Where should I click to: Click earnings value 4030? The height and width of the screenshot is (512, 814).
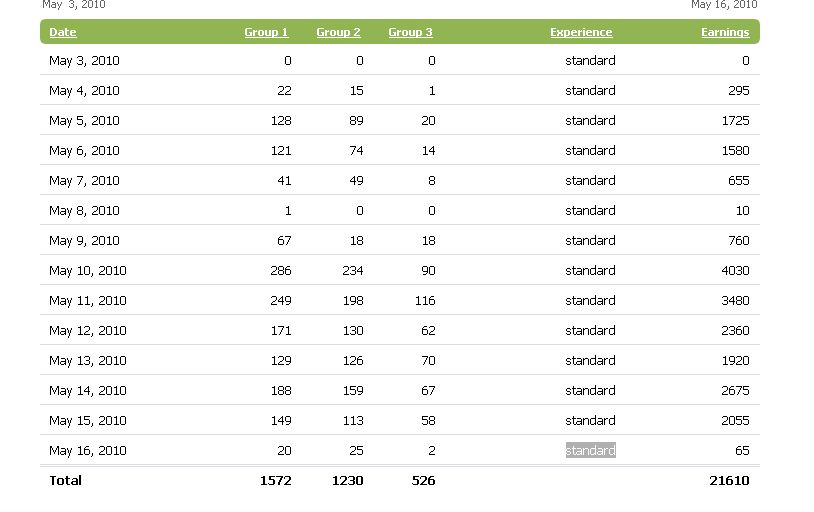click(x=735, y=271)
